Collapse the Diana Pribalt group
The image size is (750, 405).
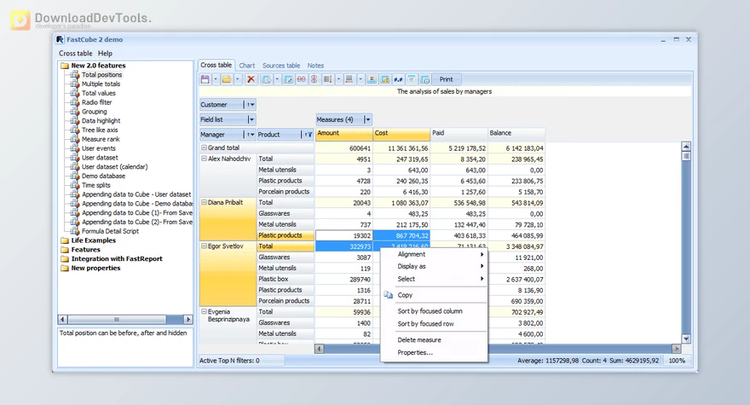(x=204, y=202)
